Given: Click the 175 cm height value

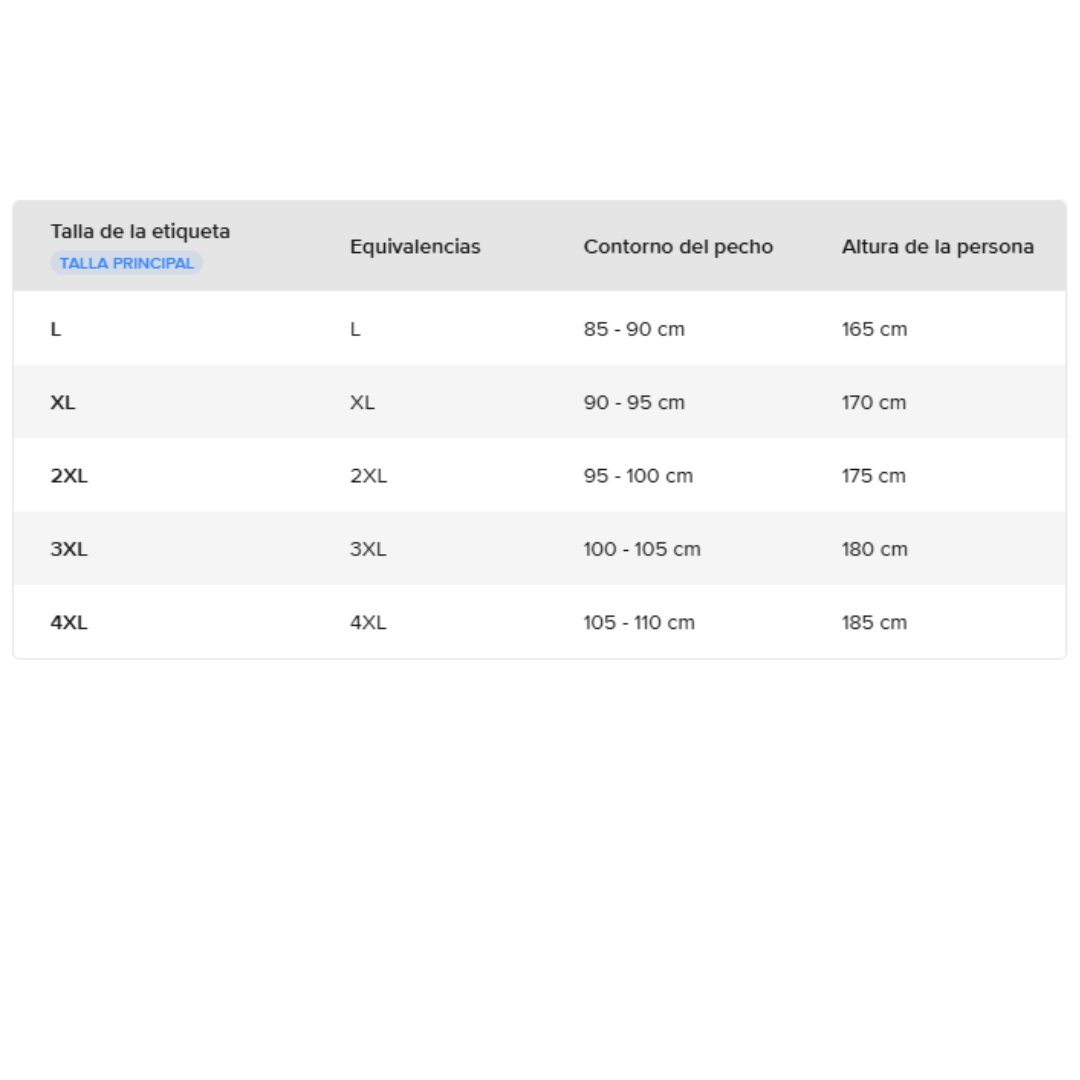Looking at the screenshot, I should [874, 476].
